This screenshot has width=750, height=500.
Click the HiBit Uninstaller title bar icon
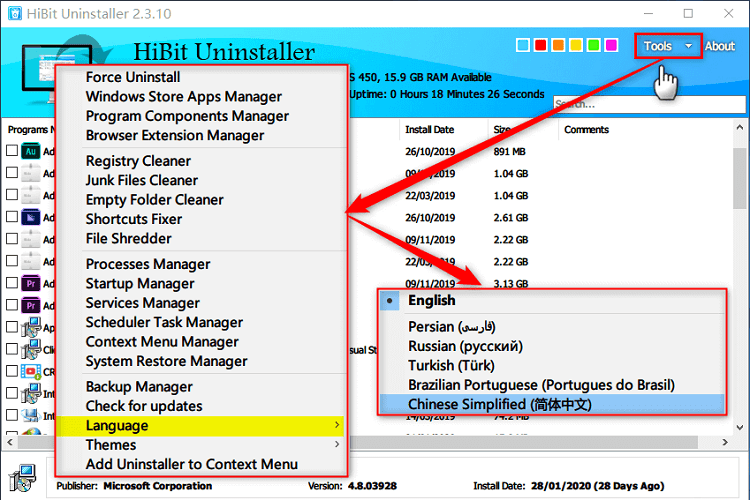pos(15,13)
